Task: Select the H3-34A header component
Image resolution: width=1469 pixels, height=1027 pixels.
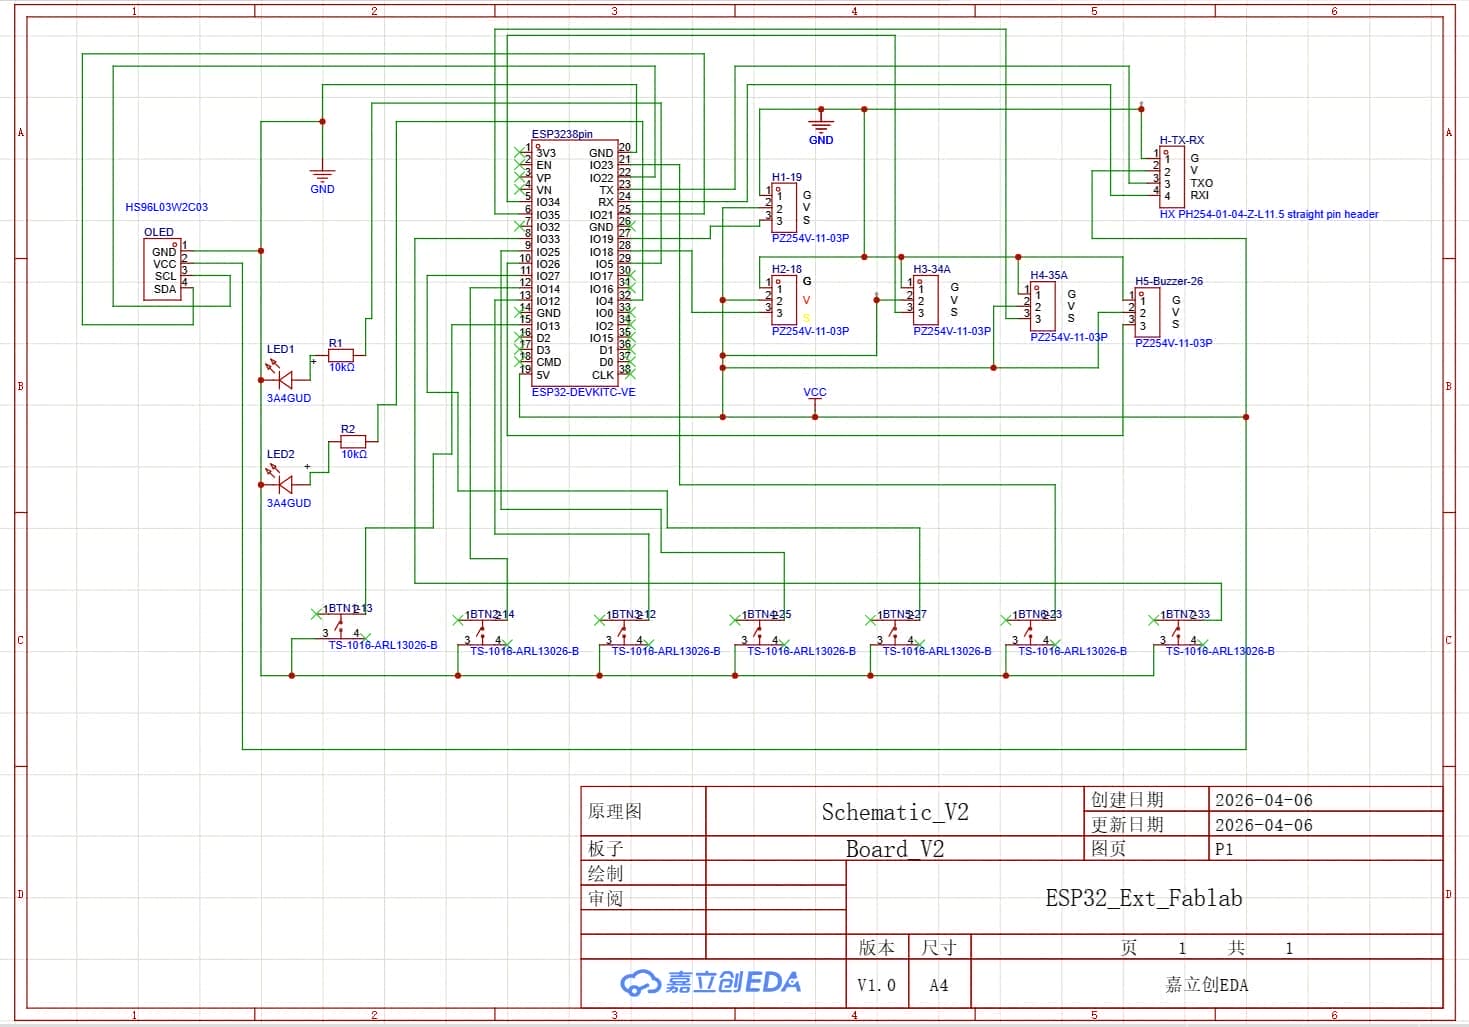Action: [925, 299]
